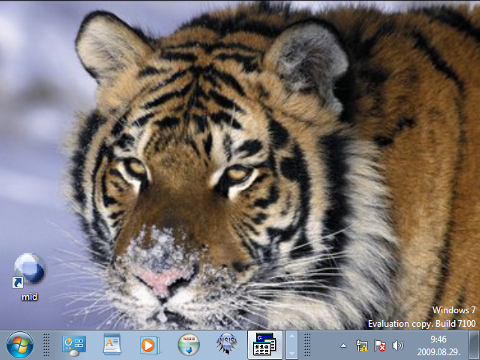
Task: Click the 9:46 clock time
Action: click(438, 339)
